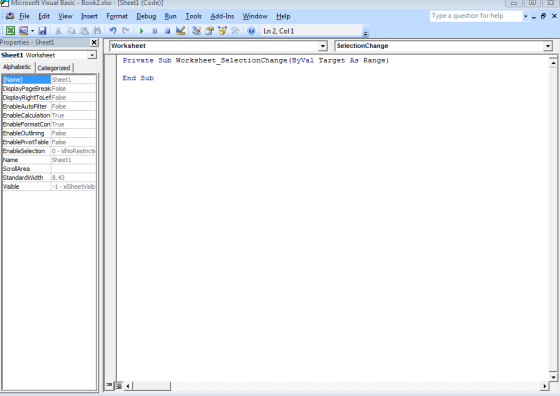This screenshot has width=560, height=396.
Task: Switch to Procedure View button
Action: [109, 385]
